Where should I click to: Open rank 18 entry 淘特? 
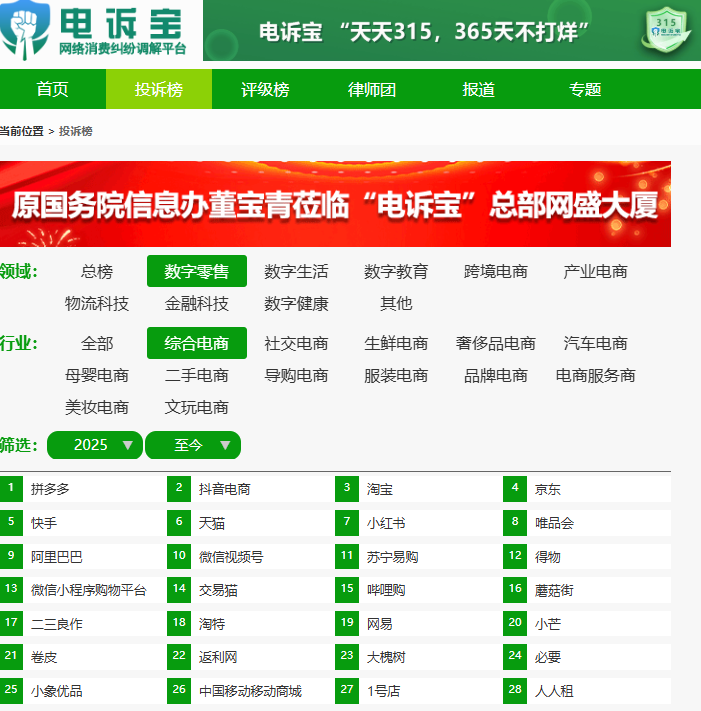tap(212, 624)
